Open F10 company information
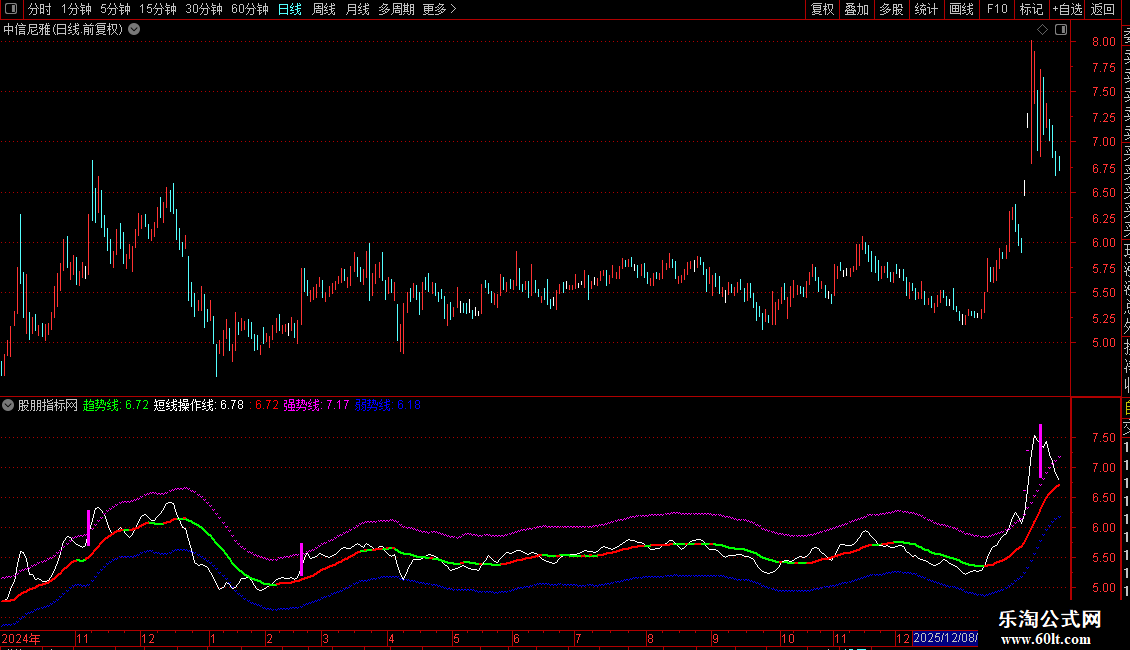The height and width of the screenshot is (650, 1130). [x=997, y=9]
